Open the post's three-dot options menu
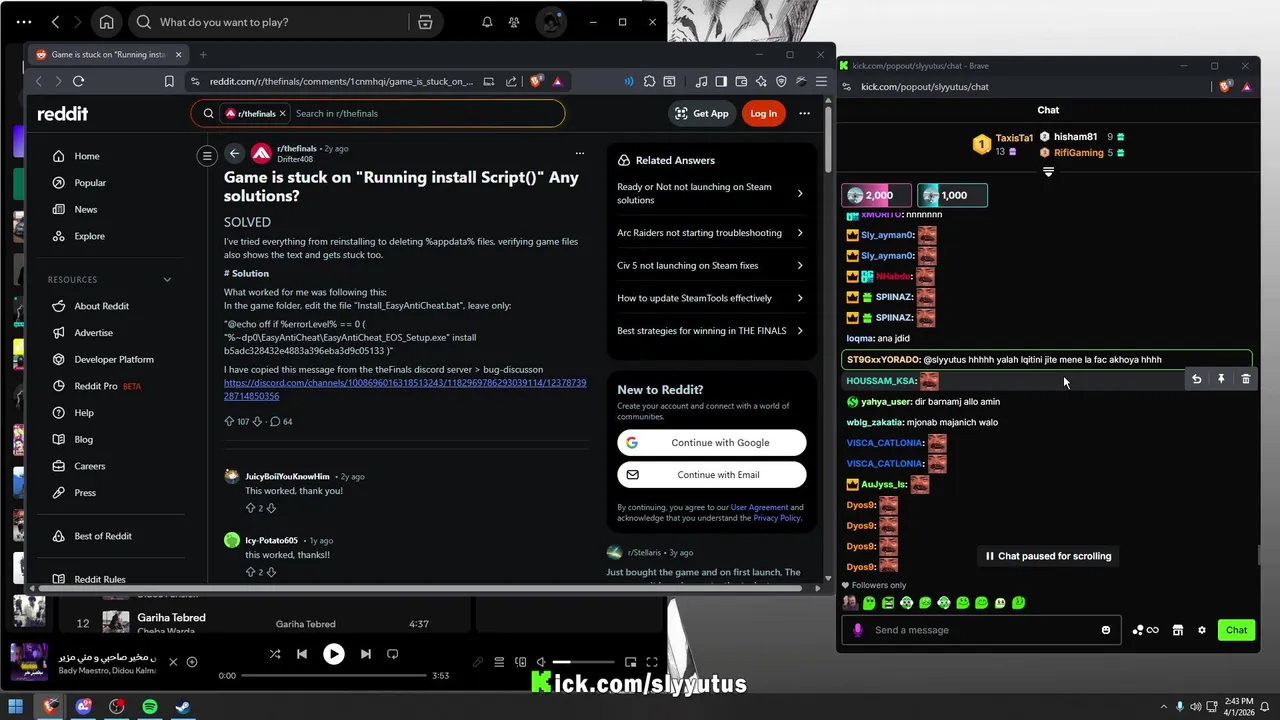 (579, 153)
